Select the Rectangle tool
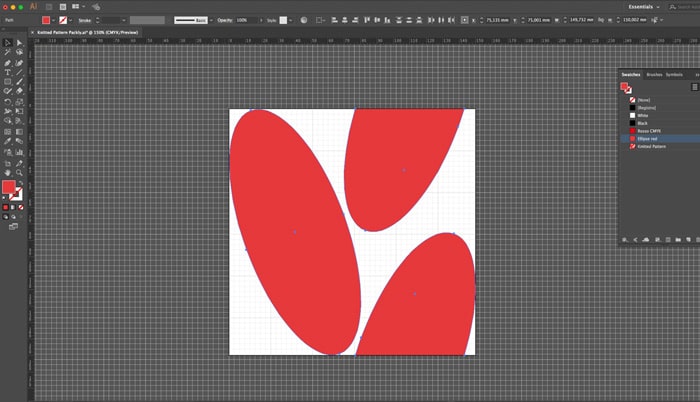 click(8, 82)
